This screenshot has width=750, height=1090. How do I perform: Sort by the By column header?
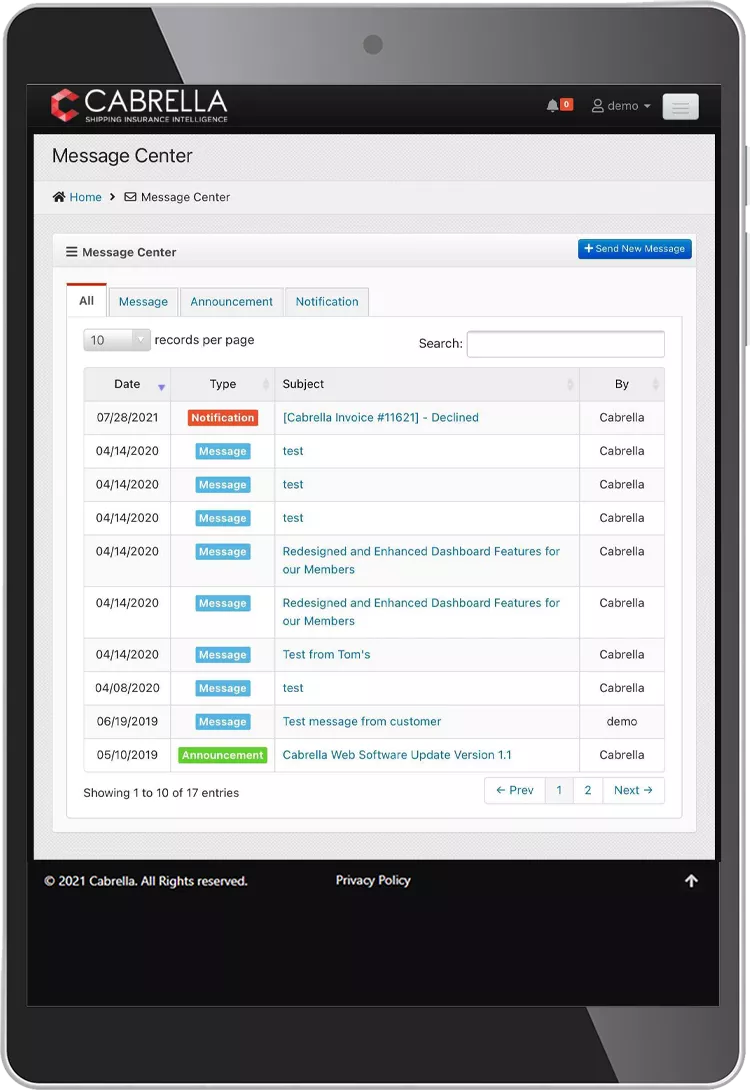pos(621,384)
